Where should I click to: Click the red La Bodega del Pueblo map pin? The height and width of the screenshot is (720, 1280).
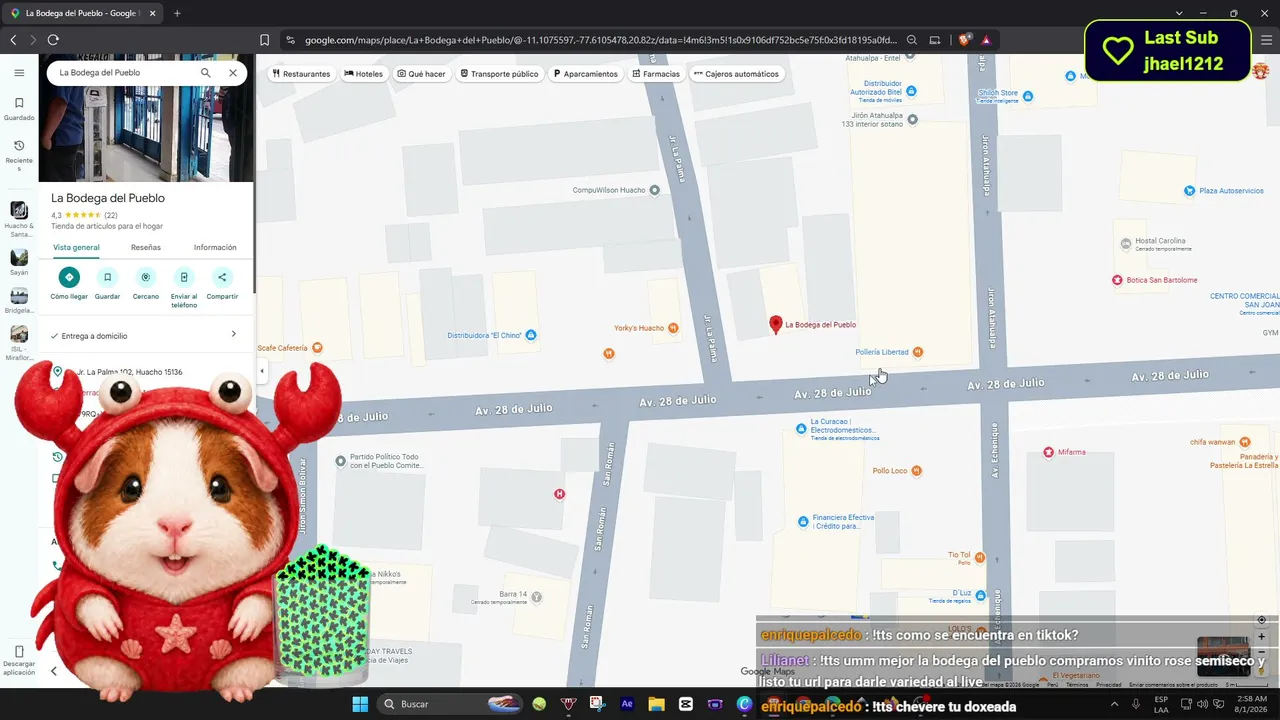click(x=775, y=324)
